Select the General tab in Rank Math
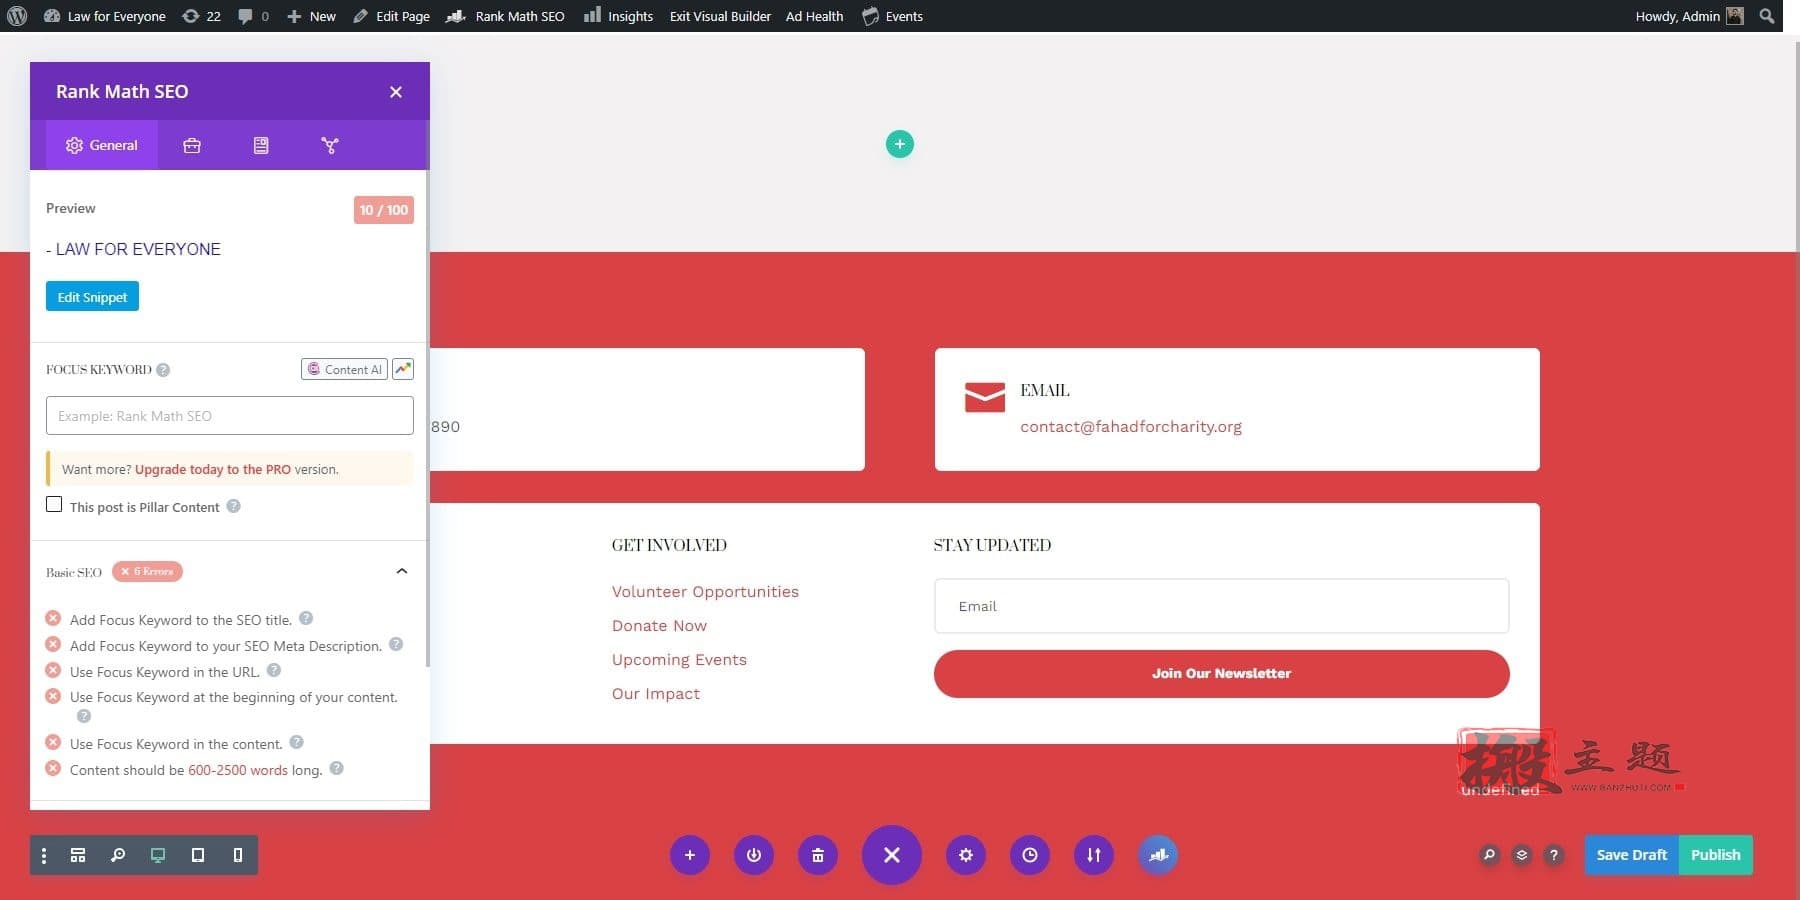 102,146
